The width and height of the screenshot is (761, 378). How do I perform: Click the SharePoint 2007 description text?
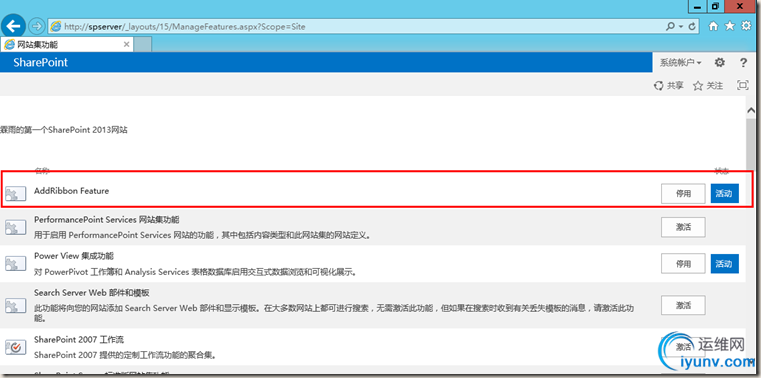coord(125,355)
